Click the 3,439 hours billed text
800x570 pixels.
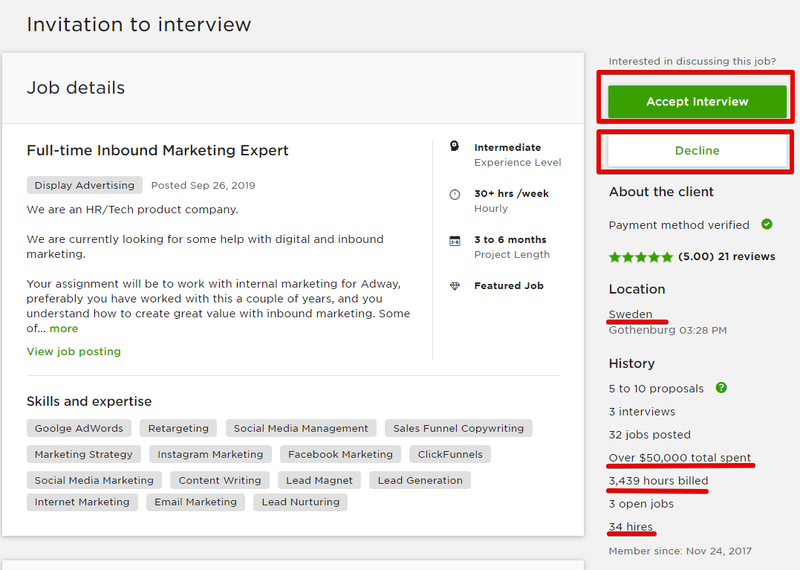[658, 481]
